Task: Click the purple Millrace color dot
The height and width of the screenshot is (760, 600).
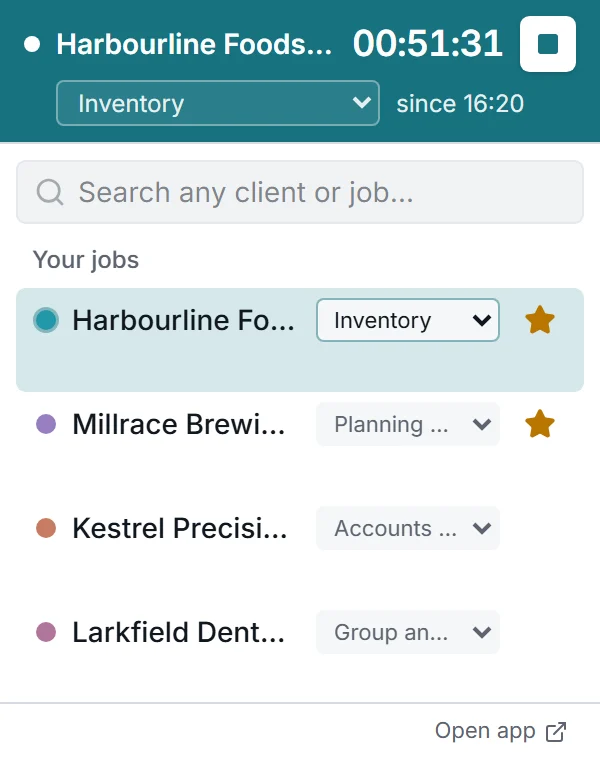Action: coord(46,424)
